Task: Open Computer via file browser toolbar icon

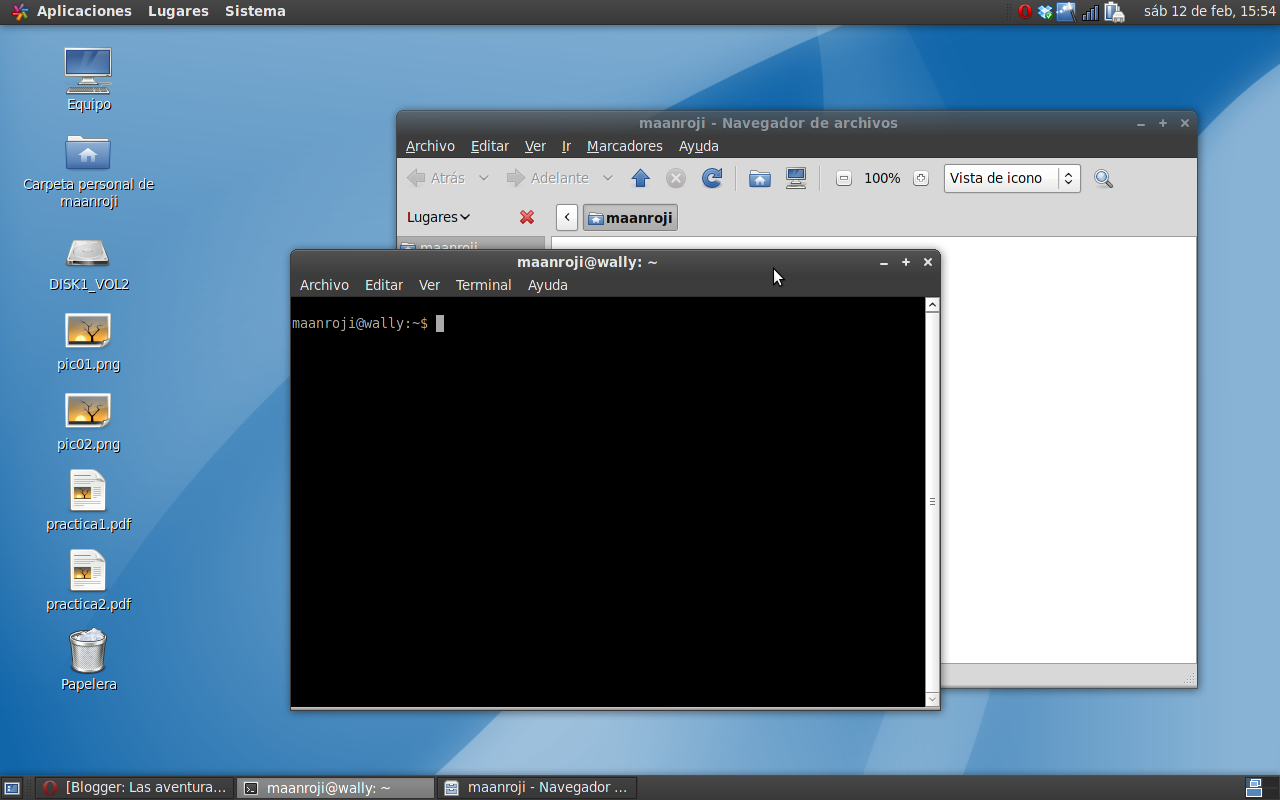Action: pos(796,178)
